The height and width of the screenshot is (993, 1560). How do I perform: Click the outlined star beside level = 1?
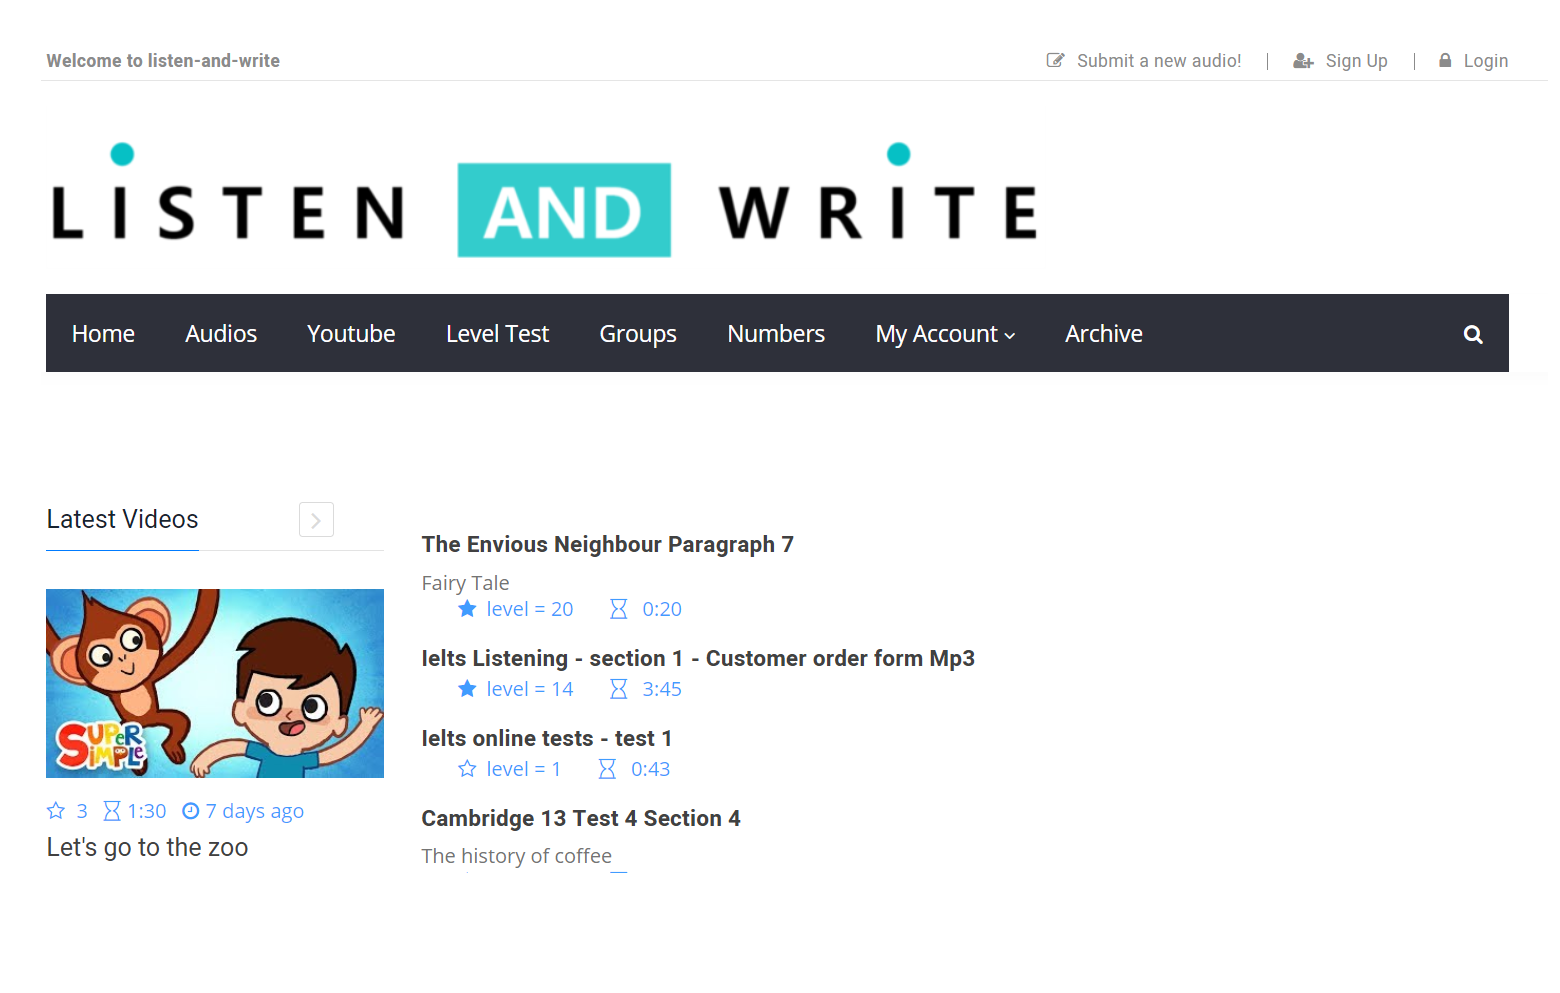click(467, 769)
